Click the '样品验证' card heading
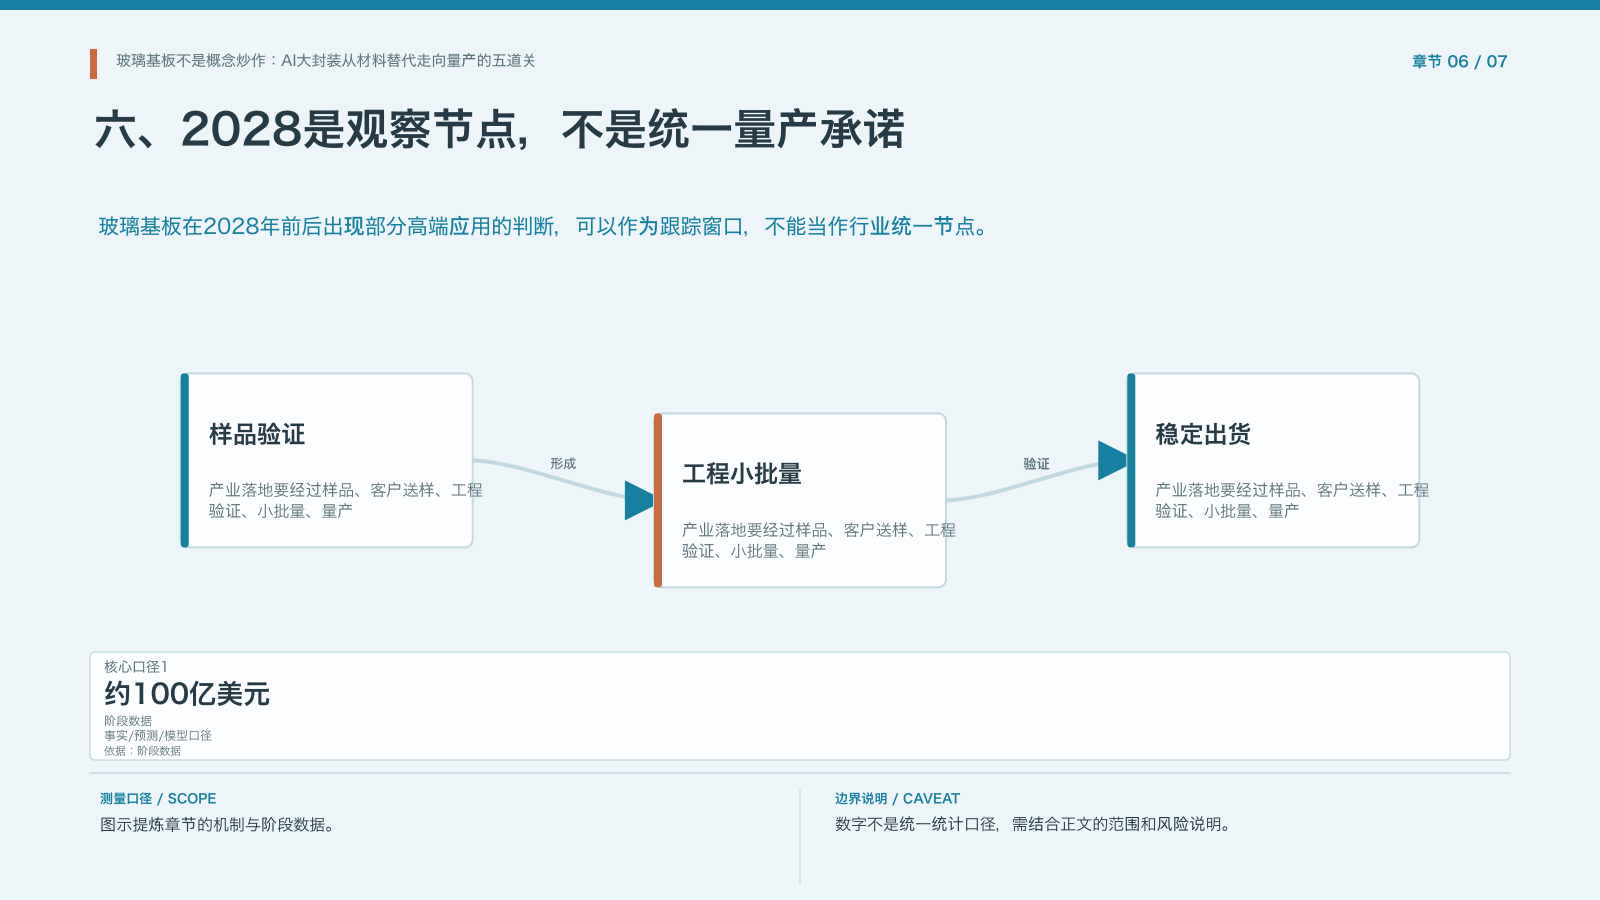The height and width of the screenshot is (900, 1600). pyautogui.click(x=257, y=434)
